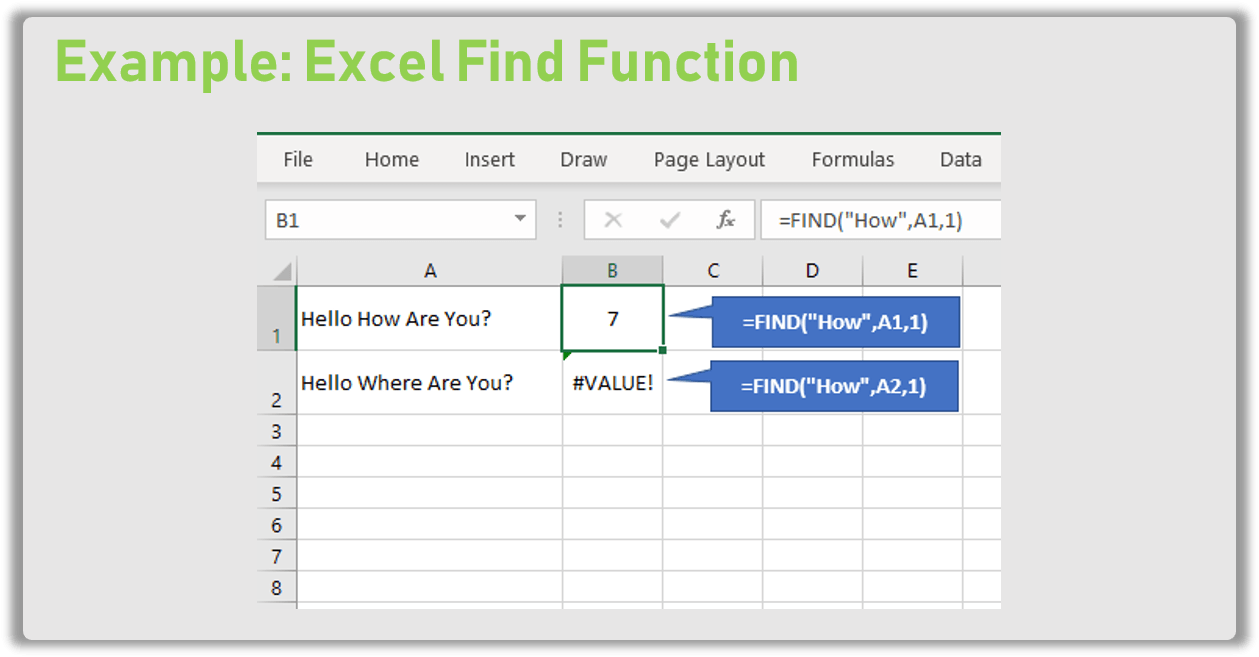Click the fill handle on cell B1
This screenshot has height=657, width=1259.
tap(661, 348)
